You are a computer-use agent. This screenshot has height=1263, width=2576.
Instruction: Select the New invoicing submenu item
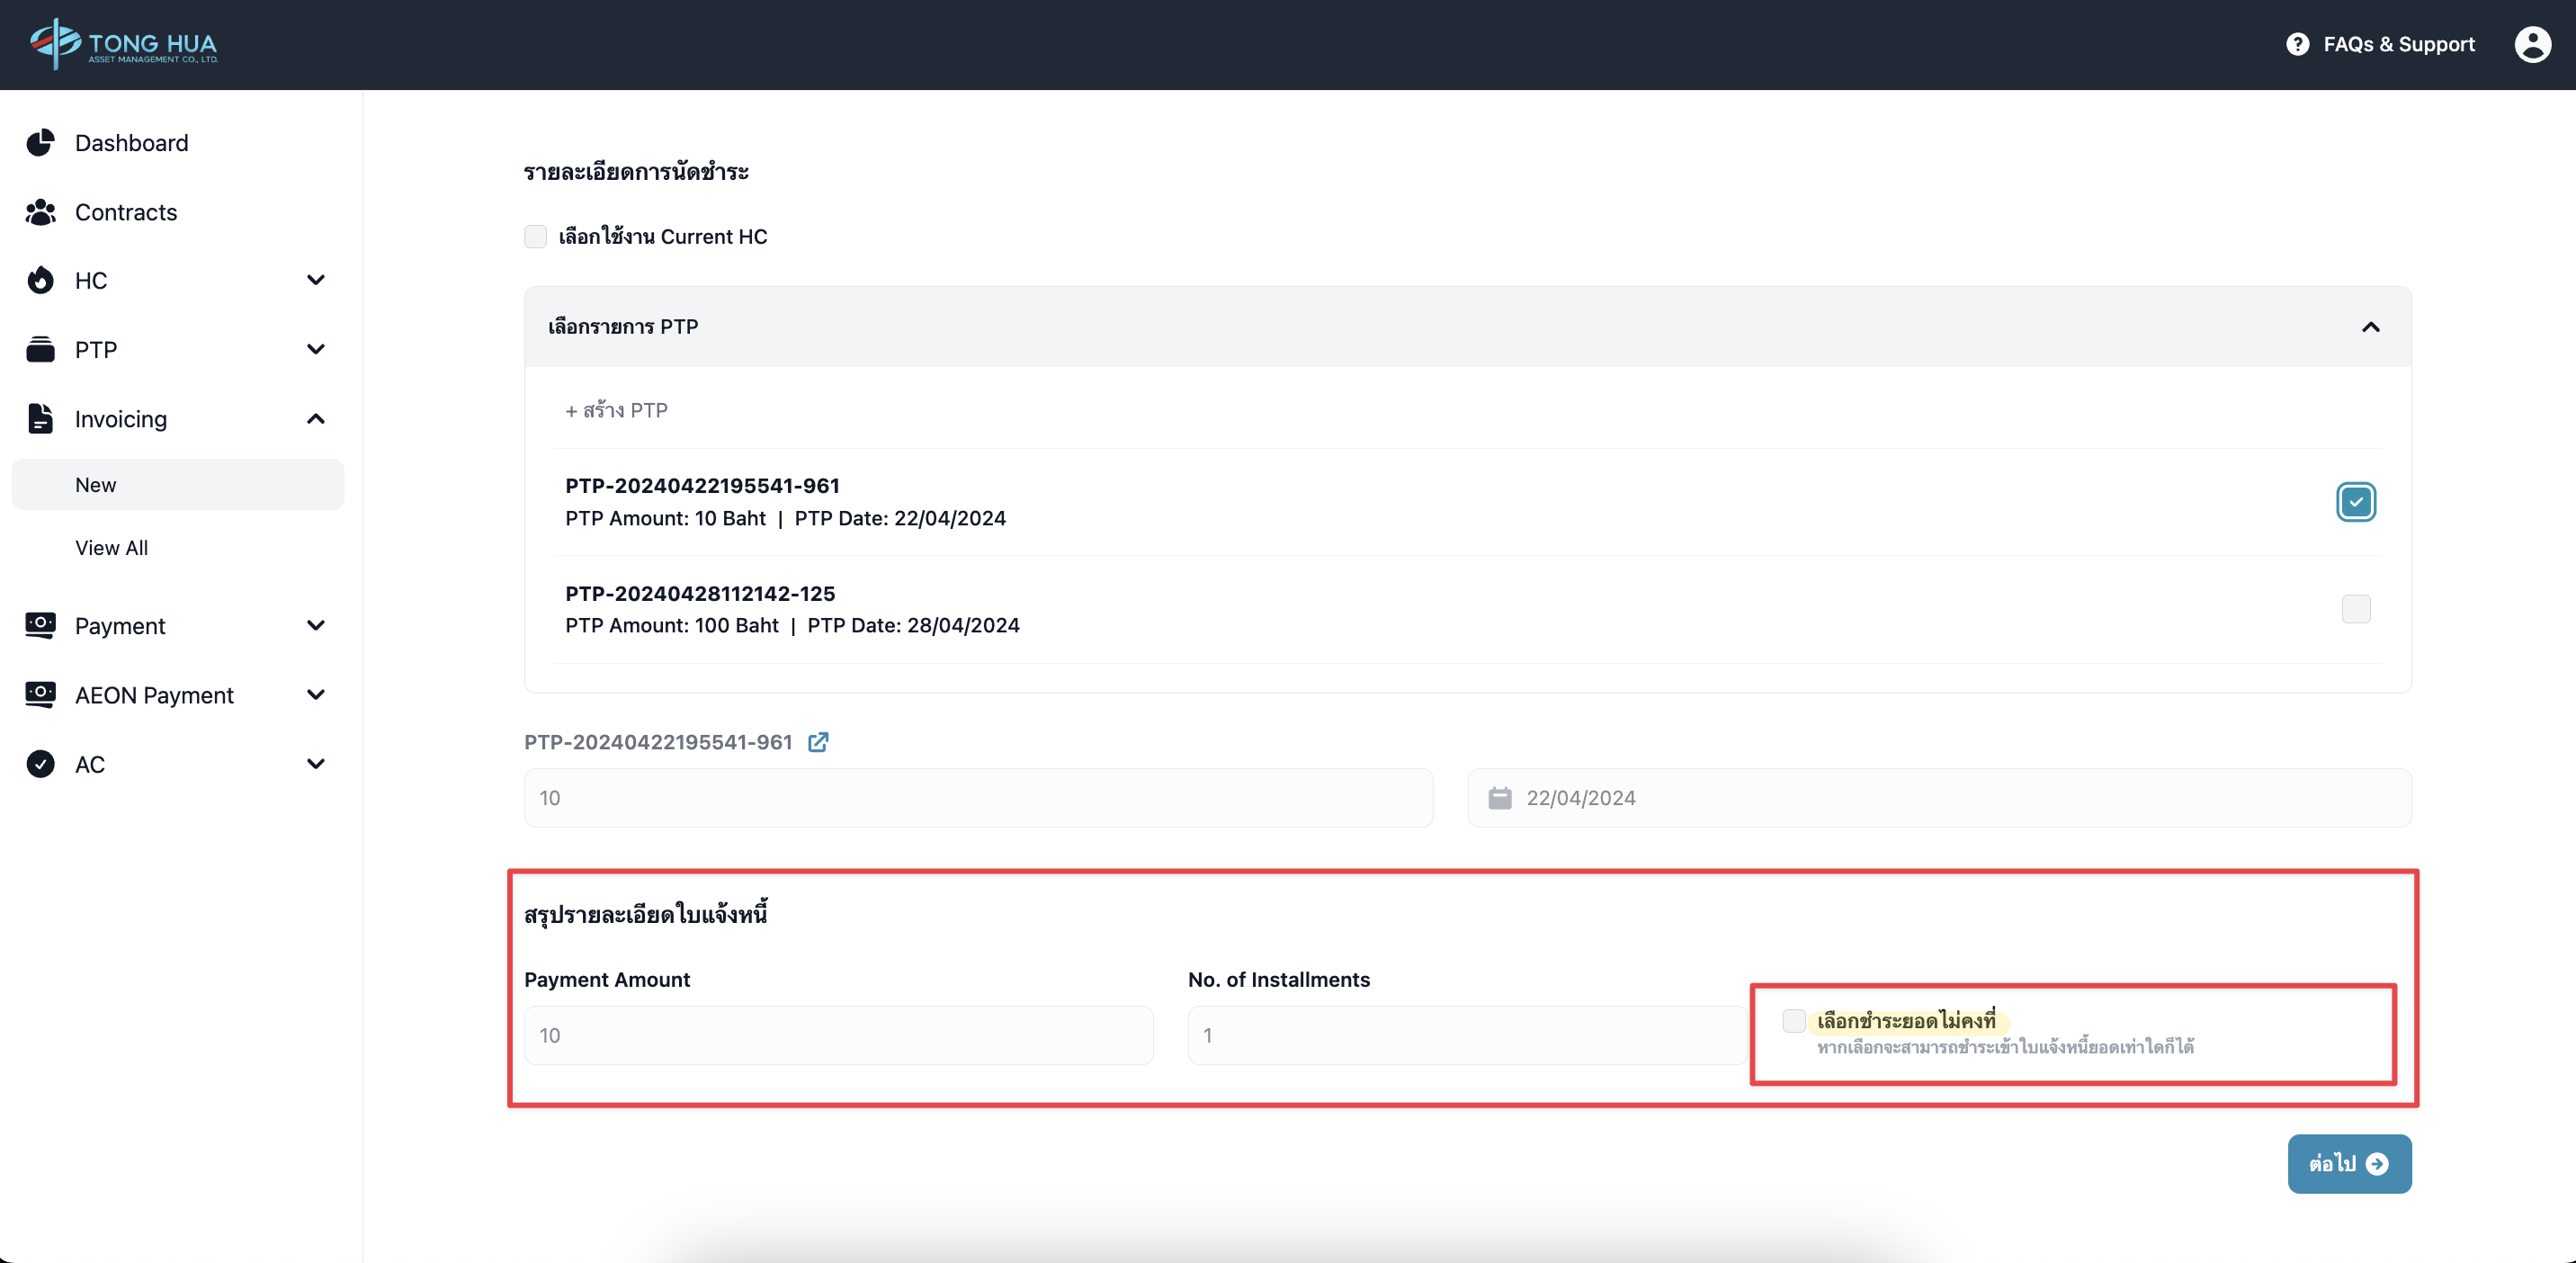(96, 485)
